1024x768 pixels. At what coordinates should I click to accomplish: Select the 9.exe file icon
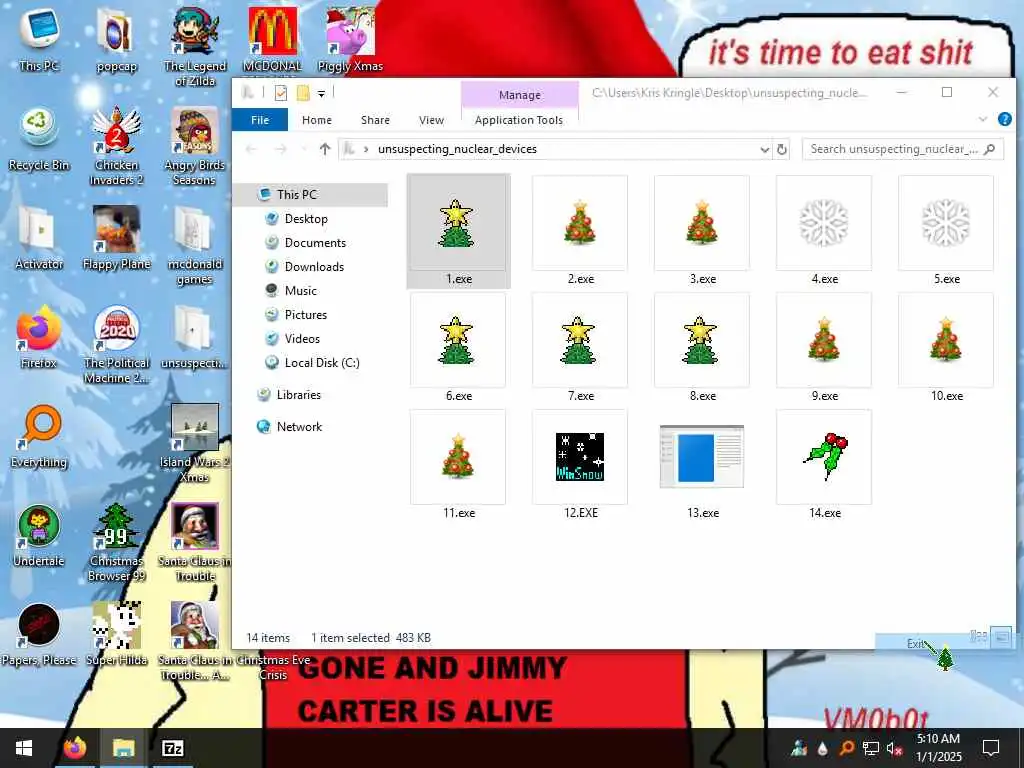click(x=824, y=347)
